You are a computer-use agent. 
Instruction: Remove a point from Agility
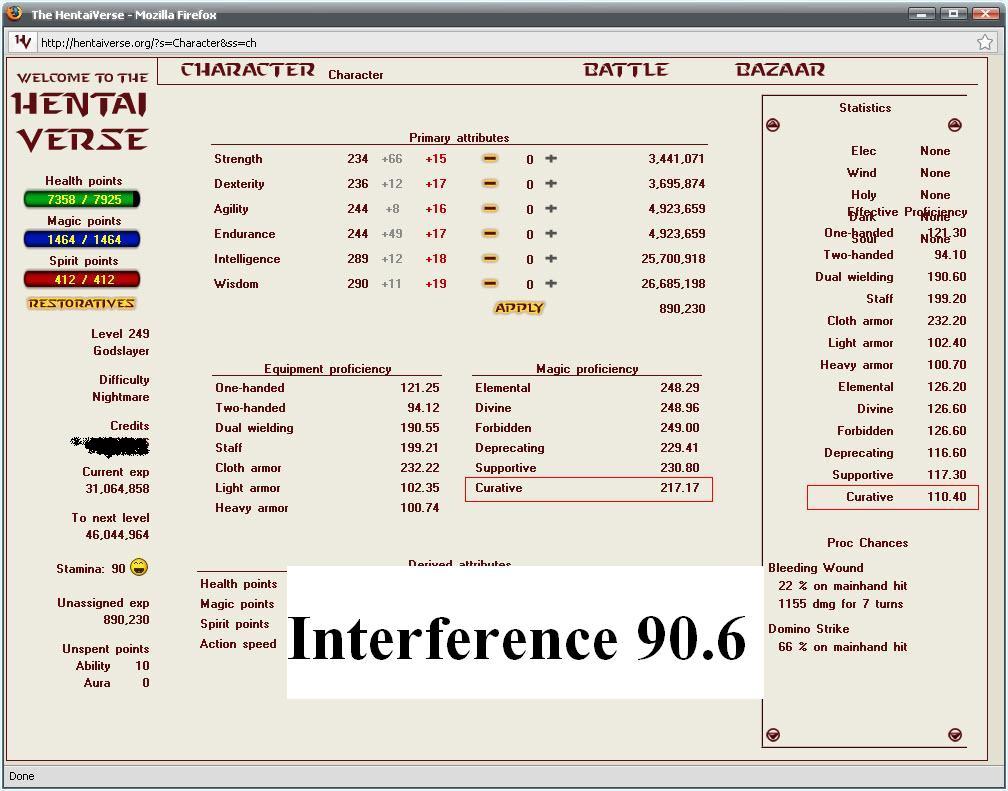(x=490, y=208)
